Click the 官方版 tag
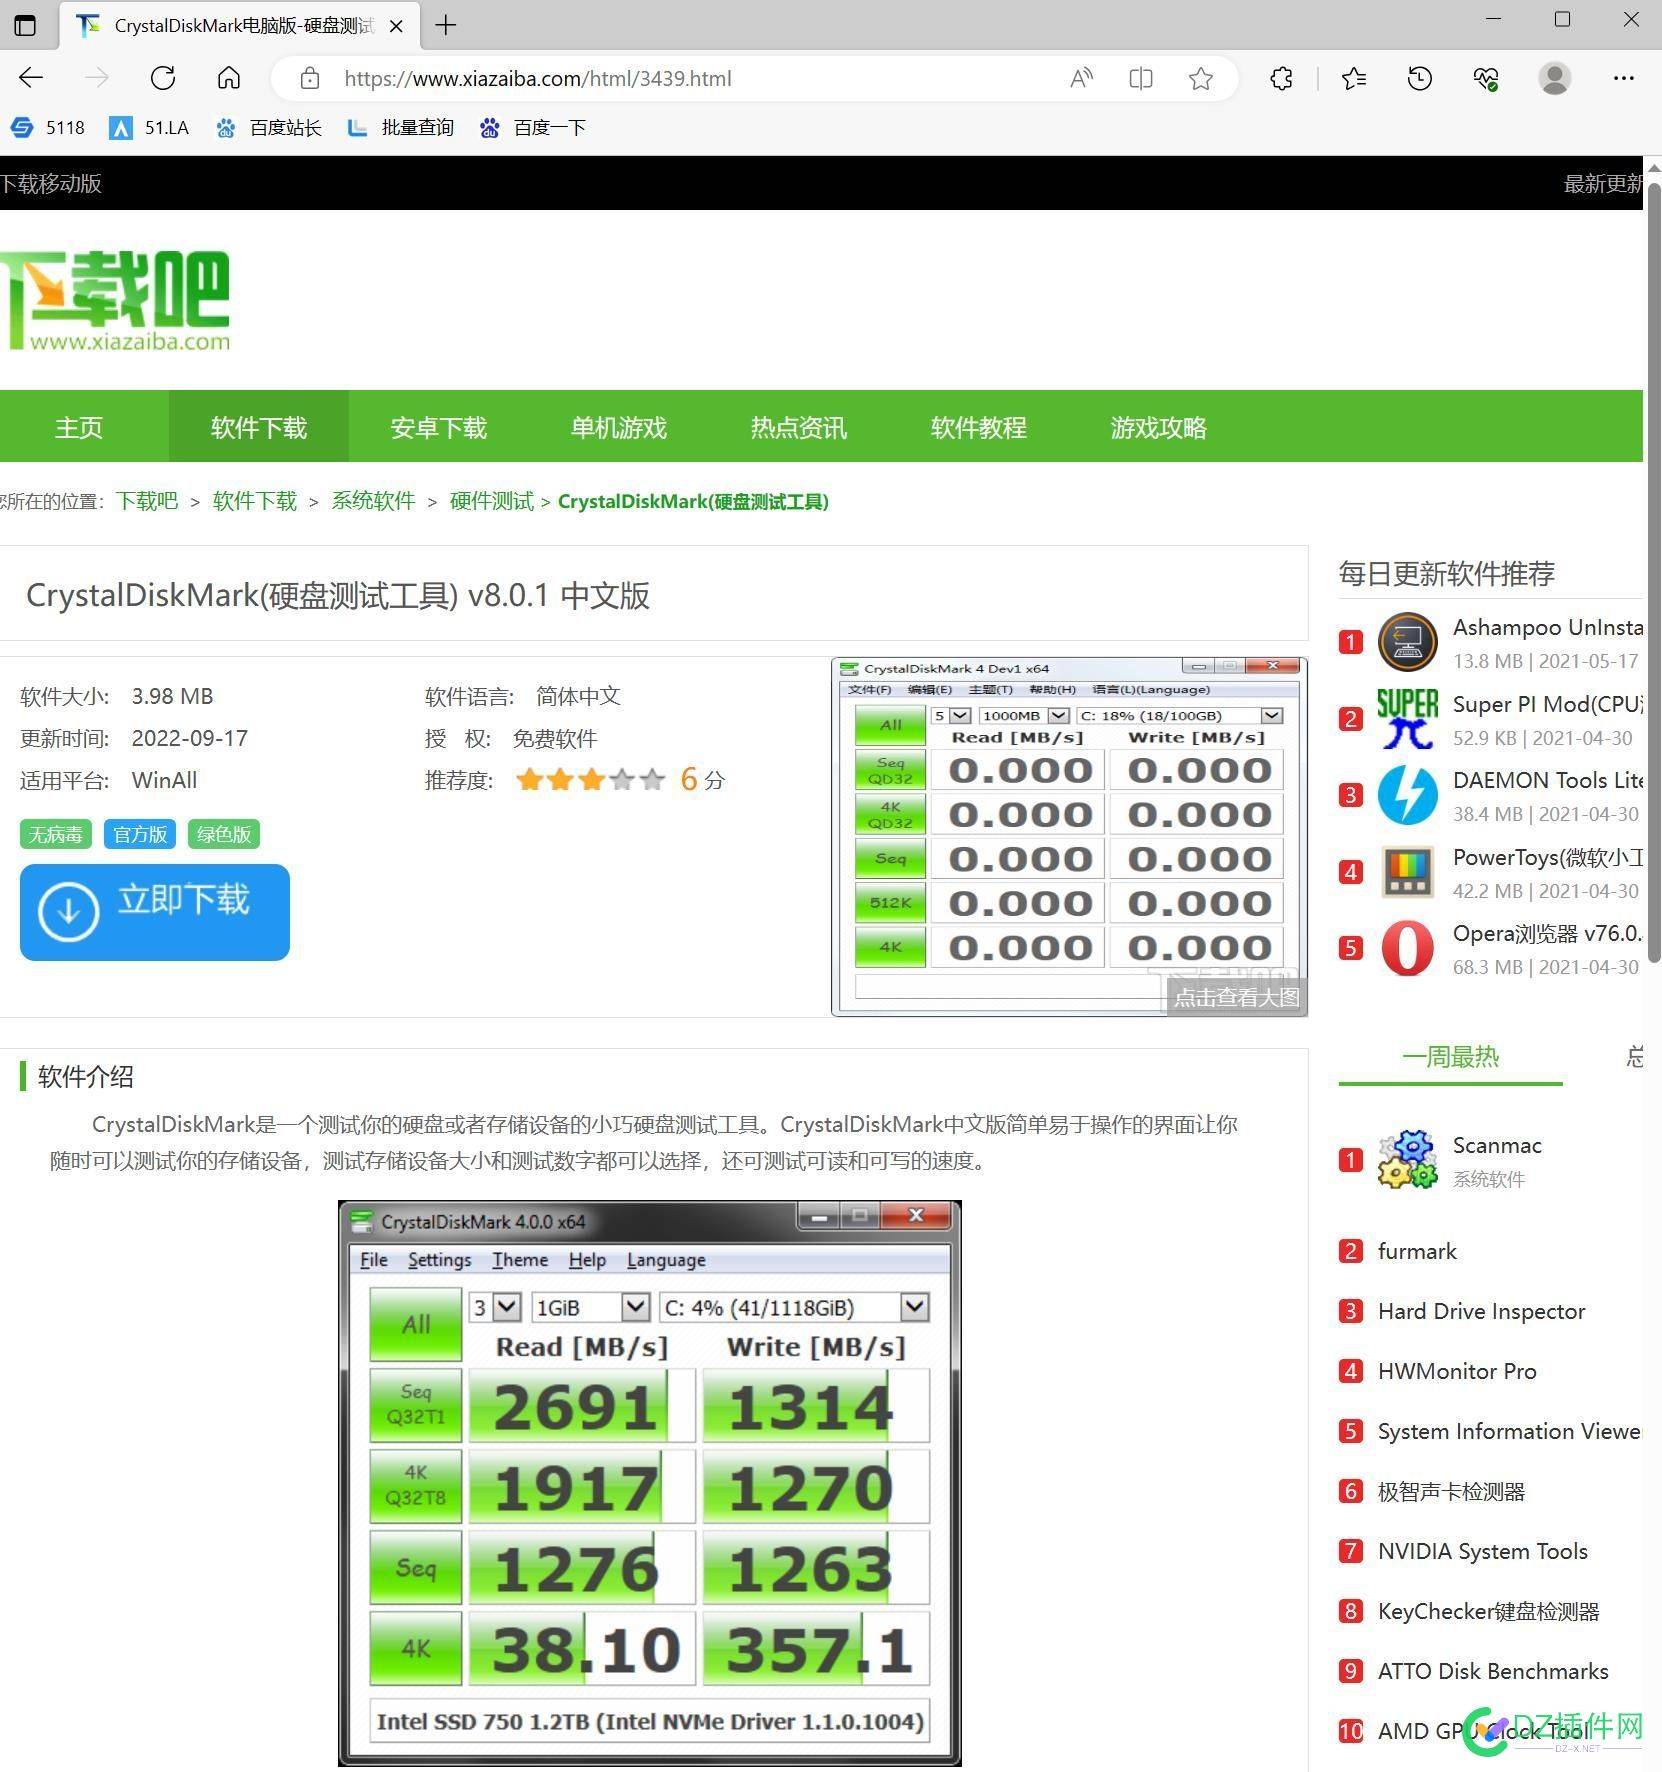 (x=140, y=834)
